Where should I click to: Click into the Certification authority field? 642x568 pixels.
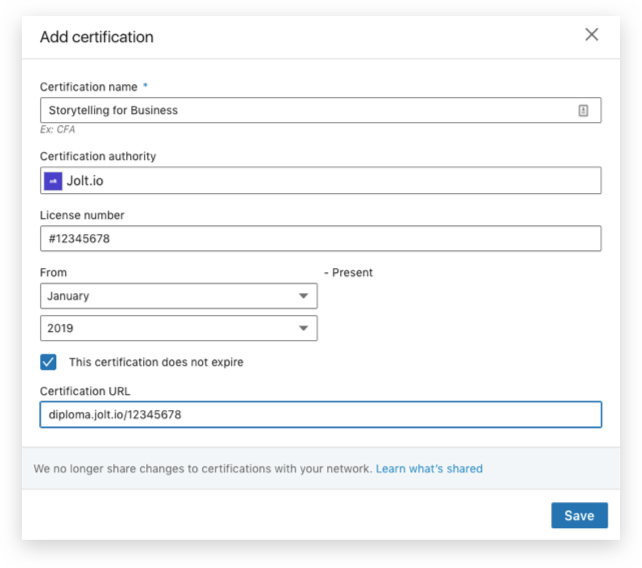pos(330,181)
